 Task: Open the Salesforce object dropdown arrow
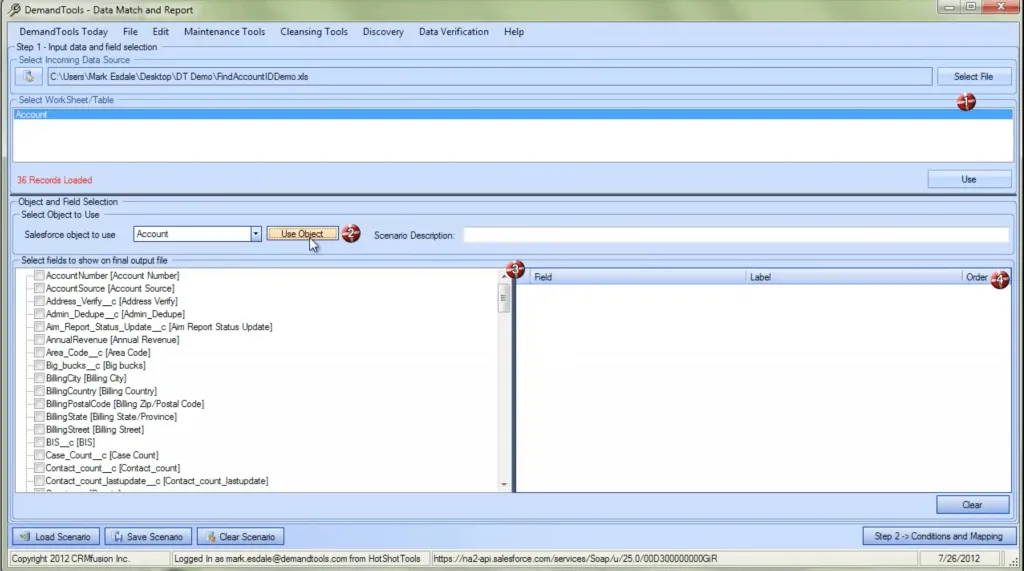(x=255, y=234)
